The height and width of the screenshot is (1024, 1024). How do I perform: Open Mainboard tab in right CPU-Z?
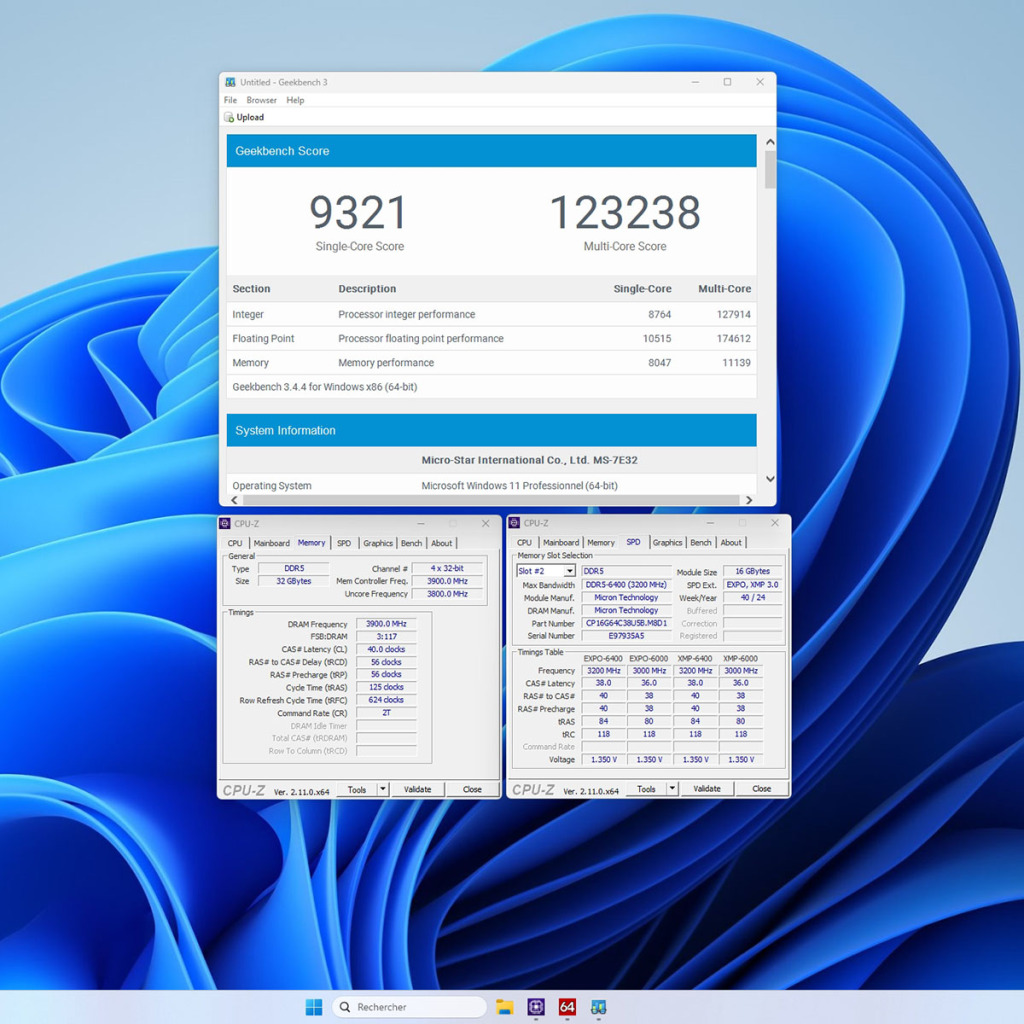[x=561, y=543]
